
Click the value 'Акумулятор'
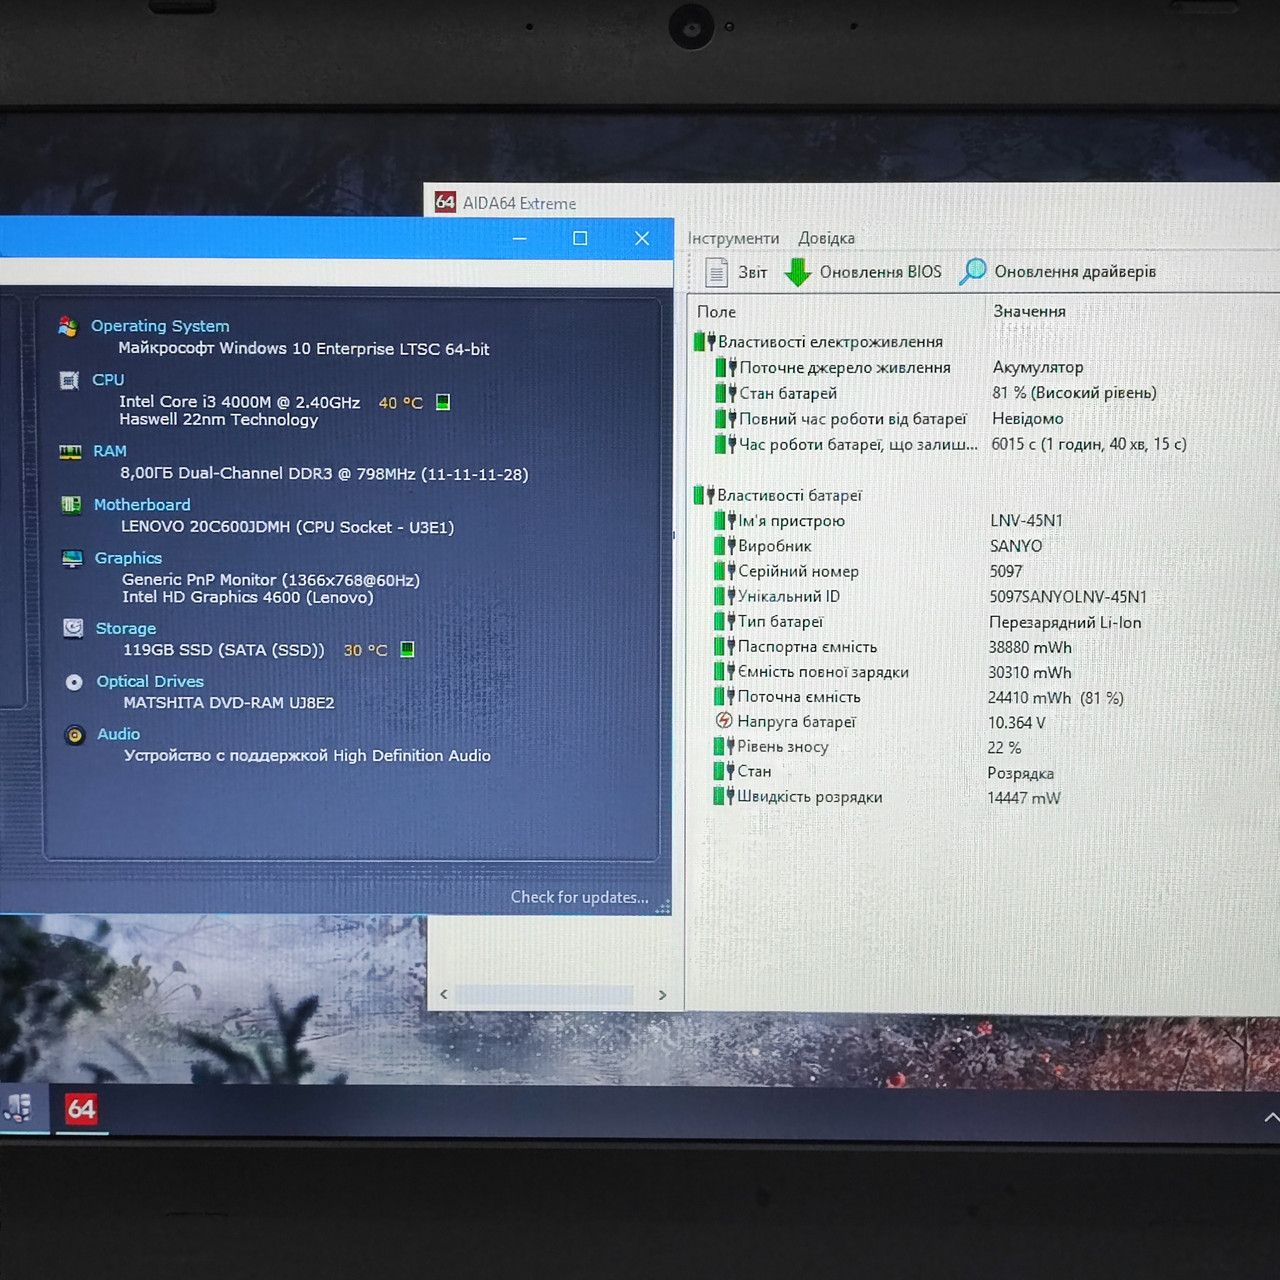(x=1038, y=367)
